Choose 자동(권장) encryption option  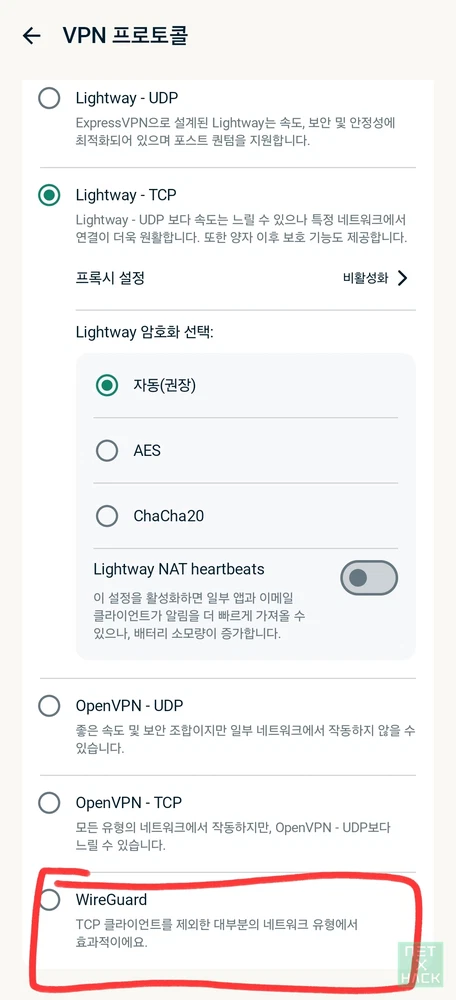pyautogui.click(x=107, y=385)
